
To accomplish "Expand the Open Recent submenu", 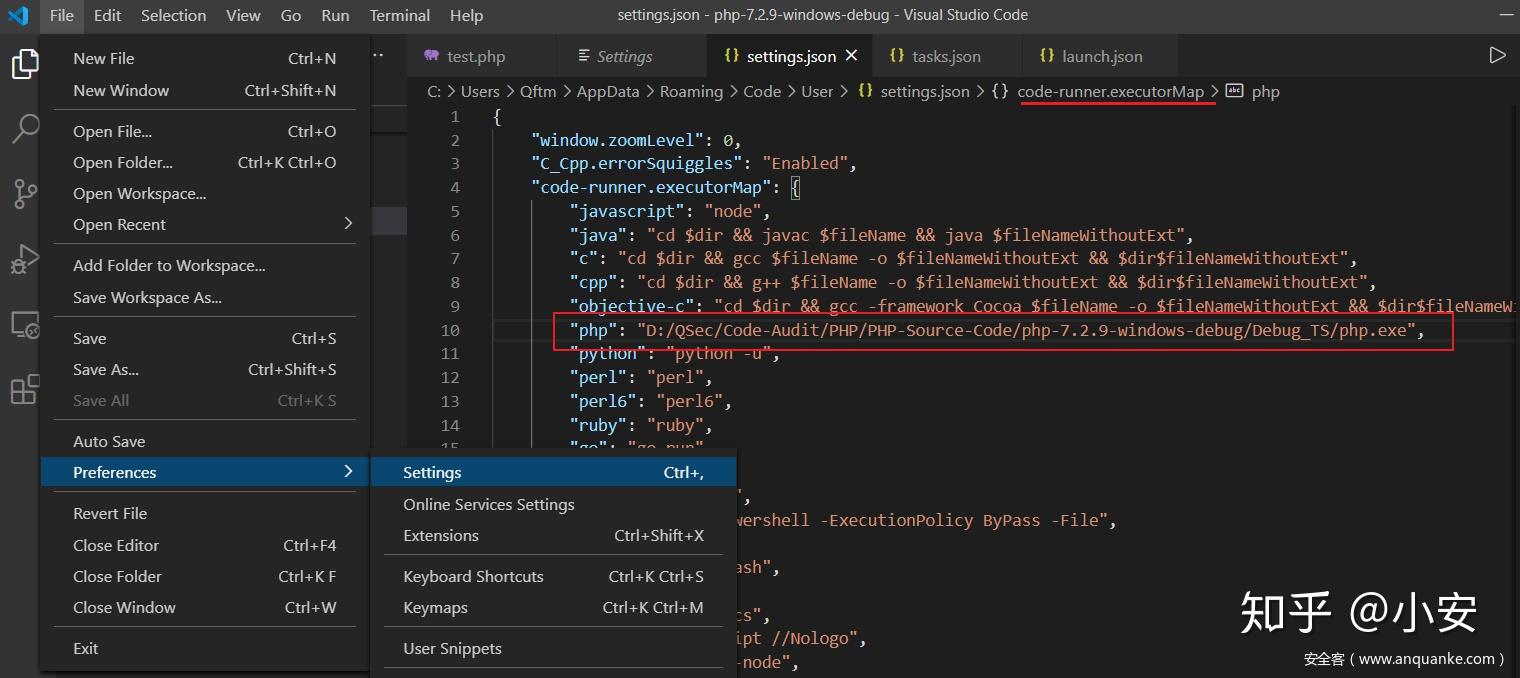I will (204, 224).
